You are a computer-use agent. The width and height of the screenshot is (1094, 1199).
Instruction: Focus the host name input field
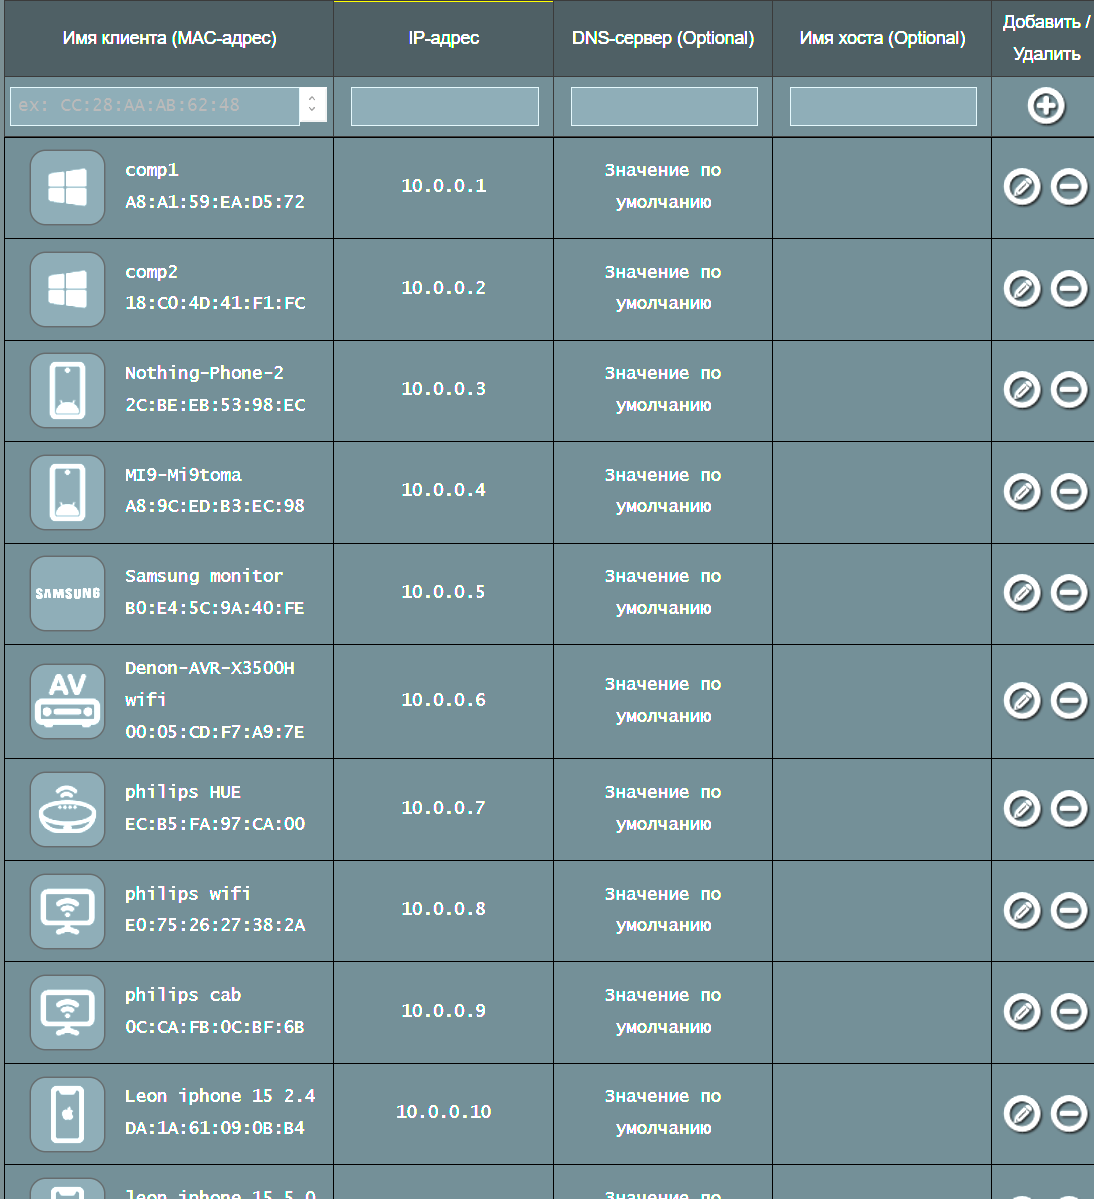pyautogui.click(x=883, y=106)
